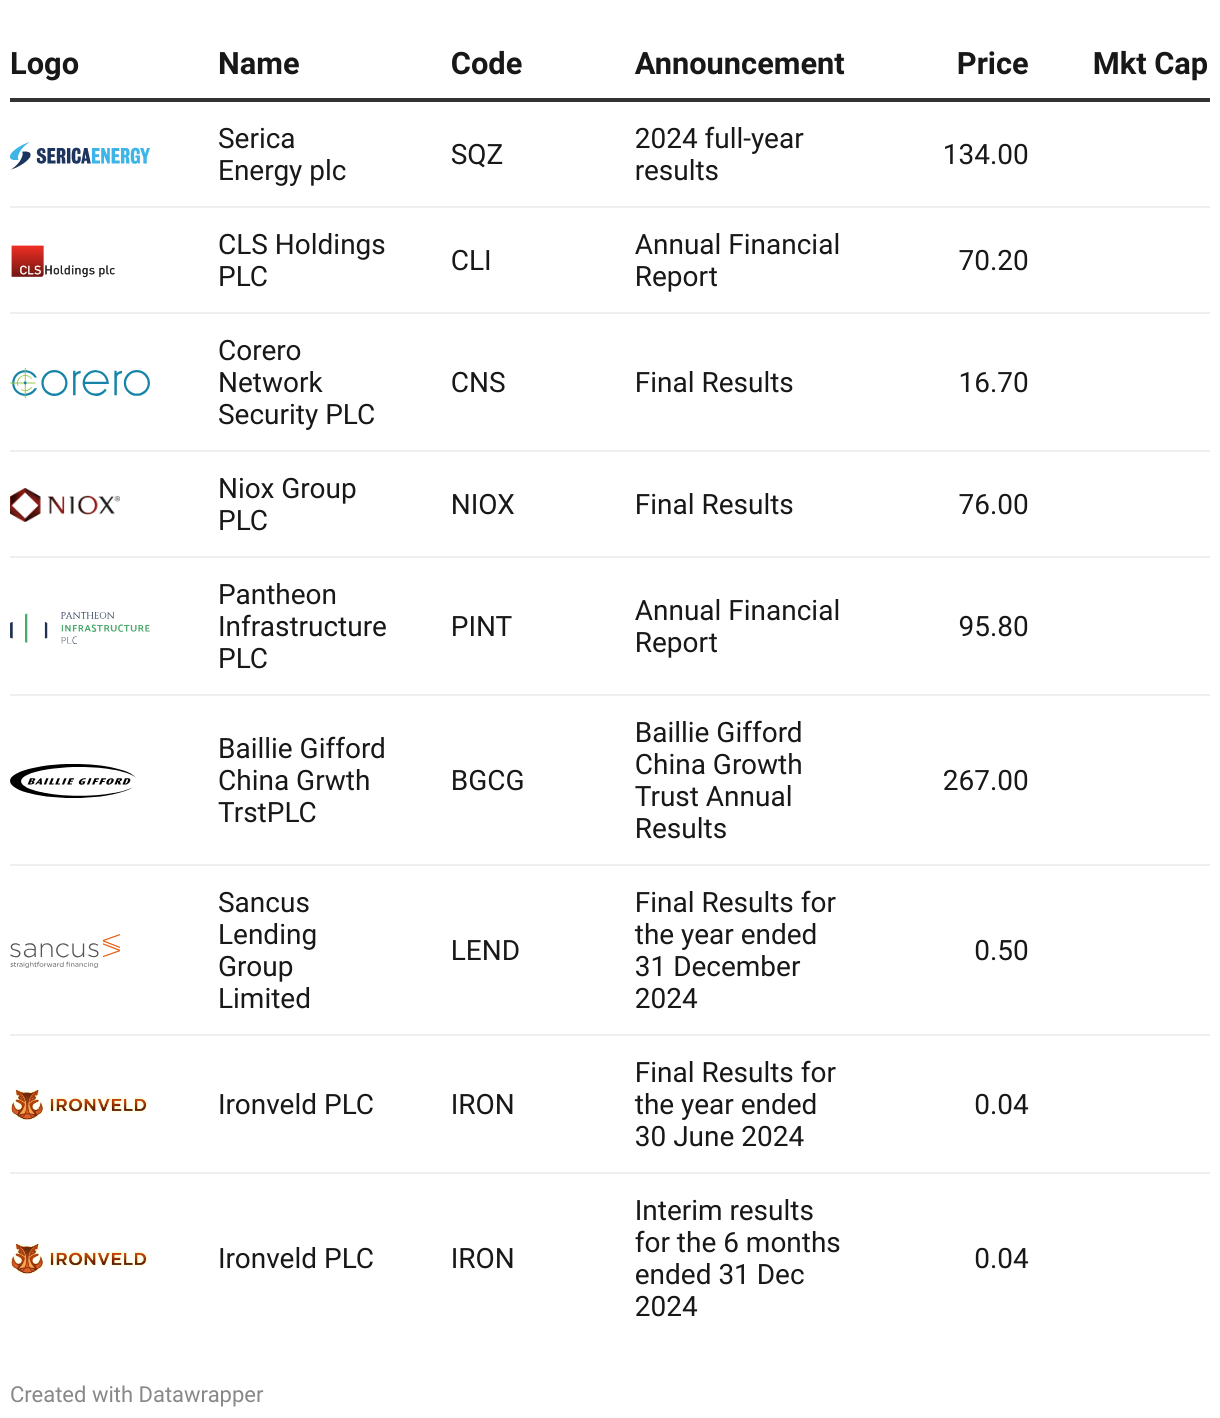This screenshot has height=1418, width=1220.
Task: Click the second Ironveld logo in last row
Action: (x=79, y=1259)
